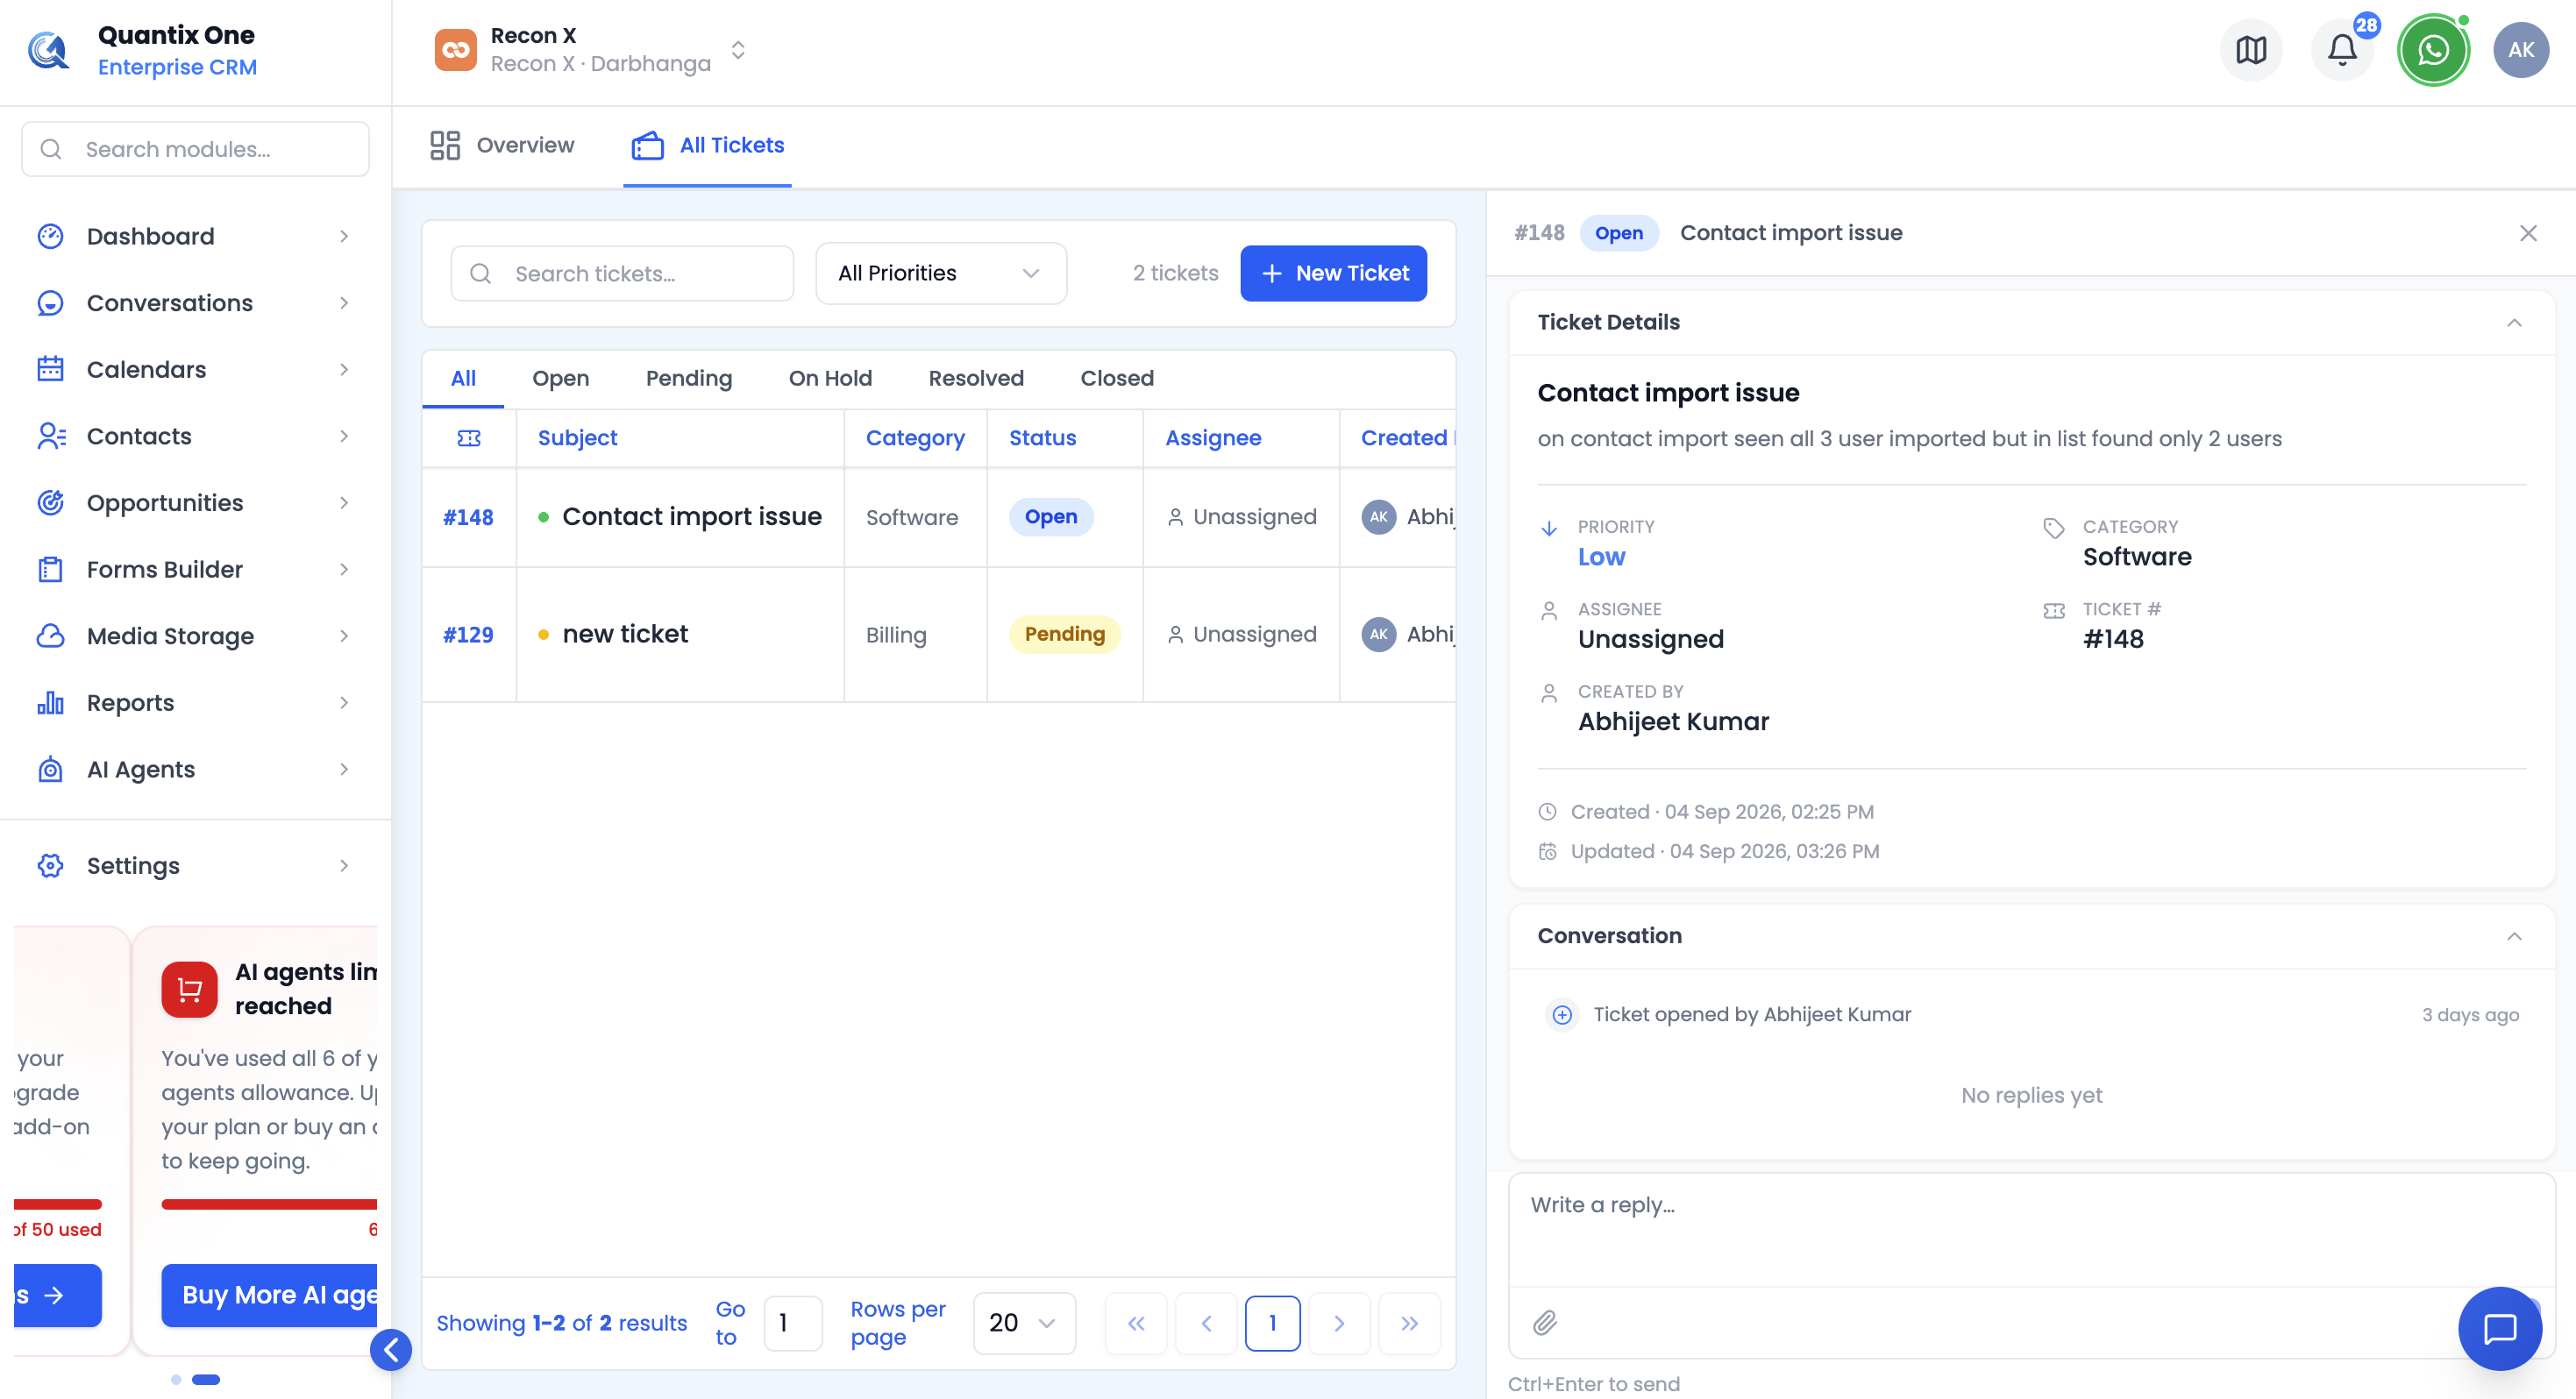
Task: Click the ticket number column header icon
Action: point(469,438)
